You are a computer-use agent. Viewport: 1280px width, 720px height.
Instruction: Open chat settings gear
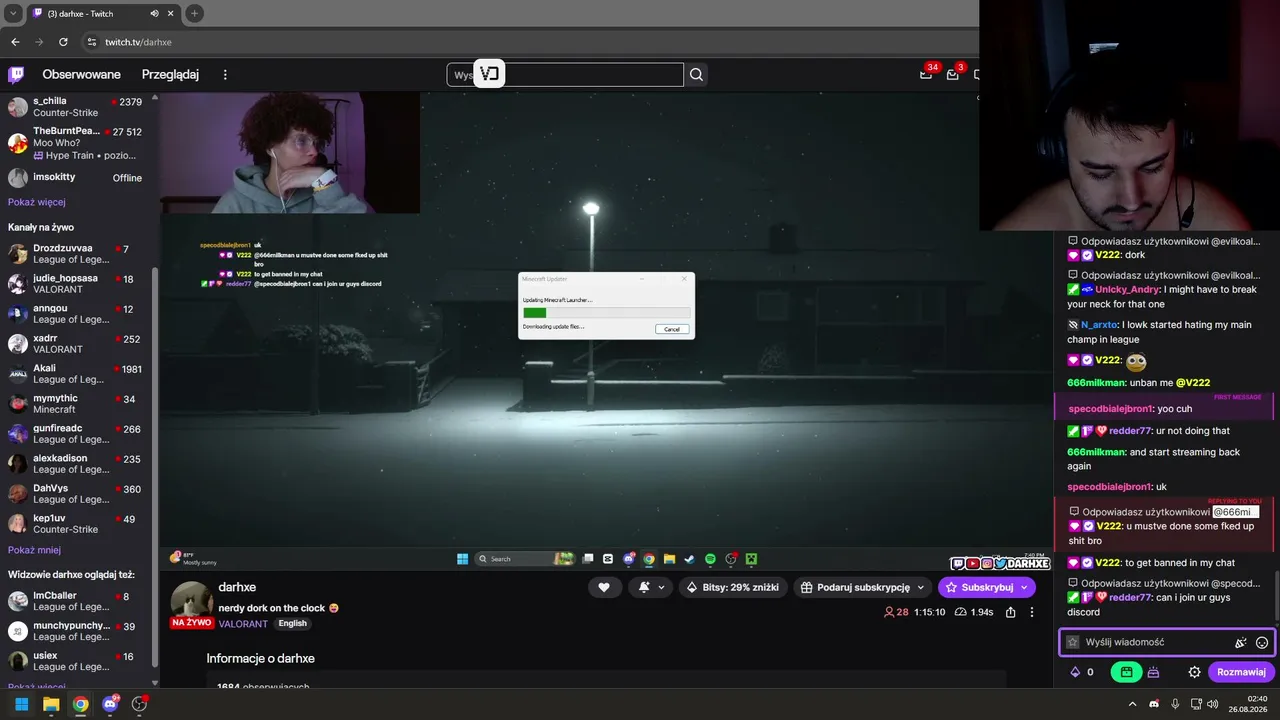(x=1194, y=672)
